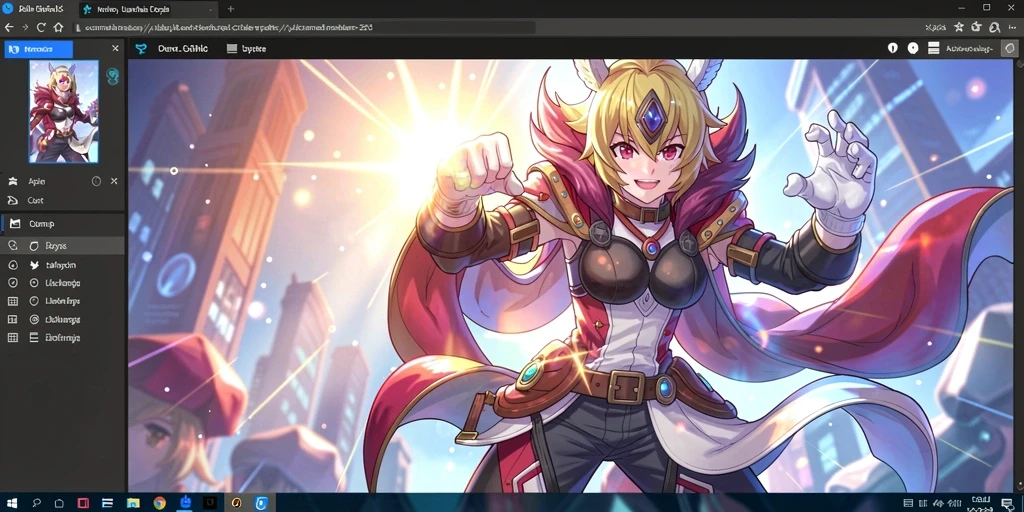Click the at-sign circle icon in the sidebar

34,319
